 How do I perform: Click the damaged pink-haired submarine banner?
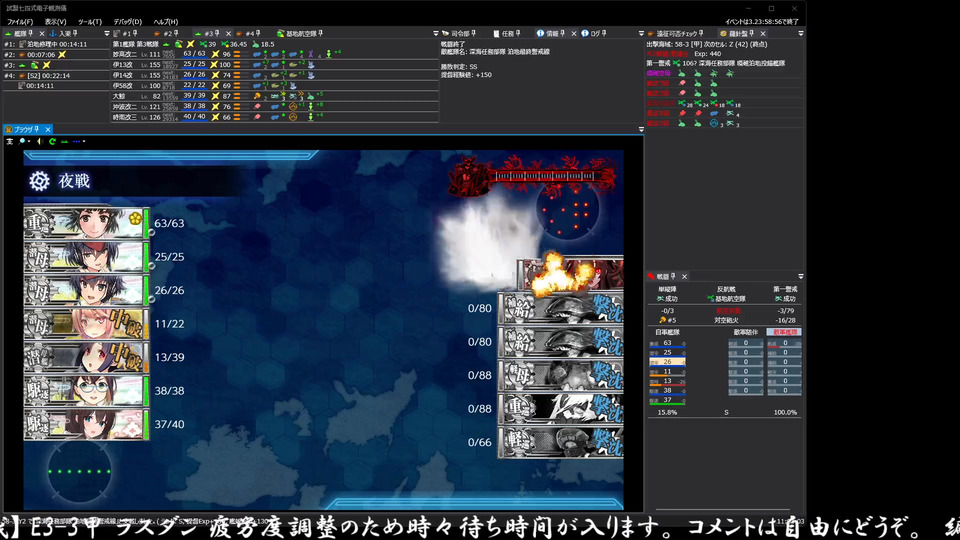[86, 323]
